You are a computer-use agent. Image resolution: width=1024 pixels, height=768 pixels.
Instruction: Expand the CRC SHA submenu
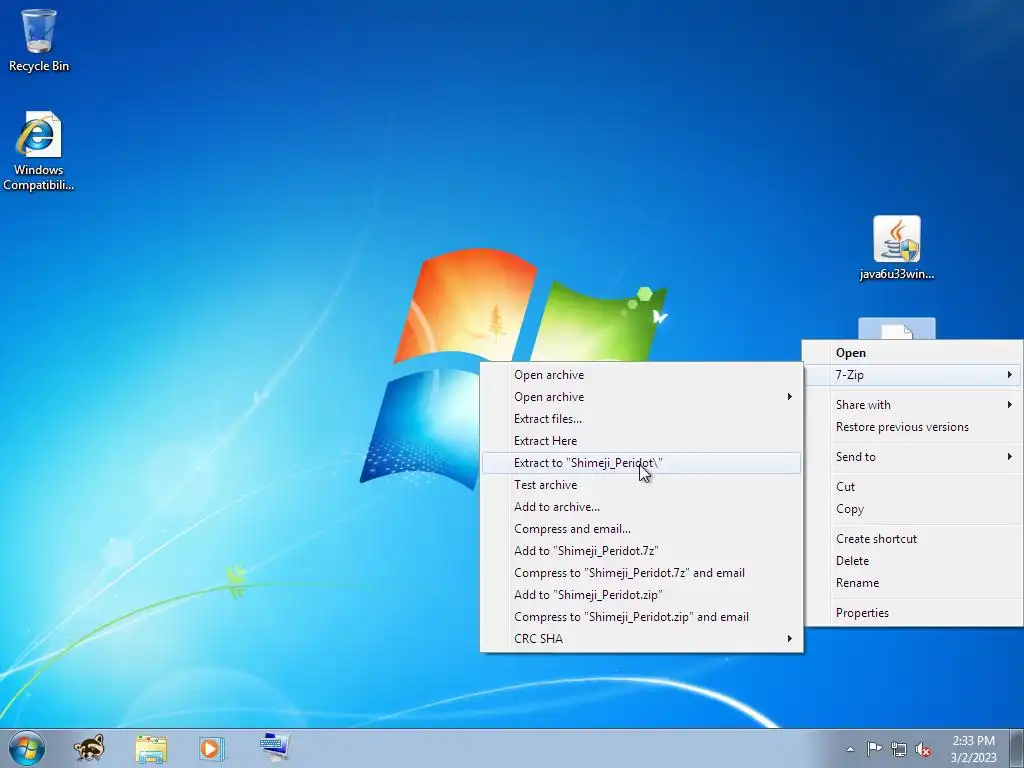641,639
